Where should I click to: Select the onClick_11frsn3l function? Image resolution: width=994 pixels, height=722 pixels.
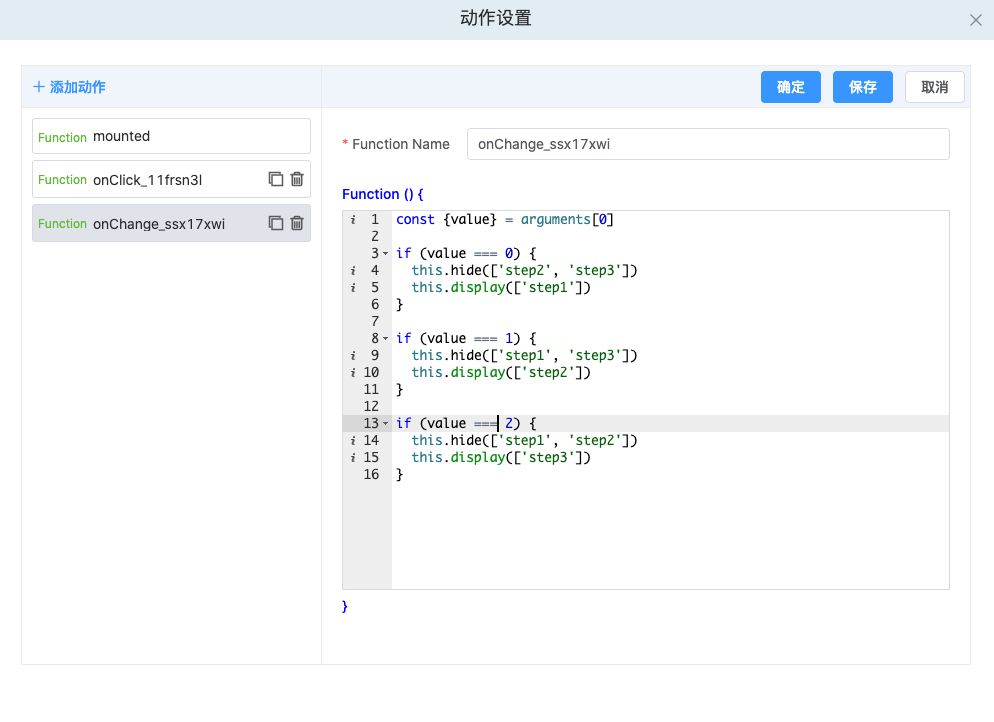[x=171, y=179]
